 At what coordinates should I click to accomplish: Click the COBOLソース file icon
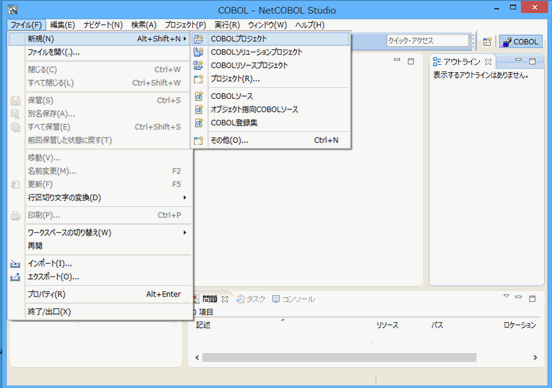pos(199,96)
